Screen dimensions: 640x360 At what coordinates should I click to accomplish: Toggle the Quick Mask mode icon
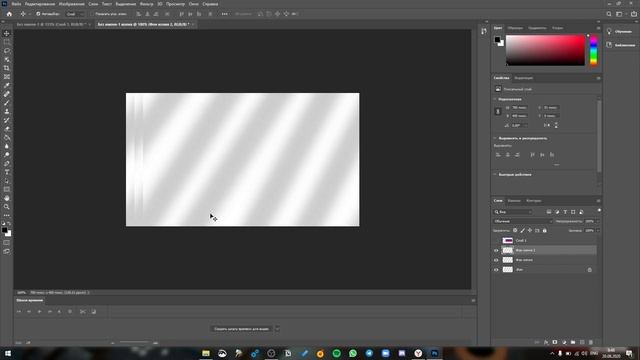[7, 243]
